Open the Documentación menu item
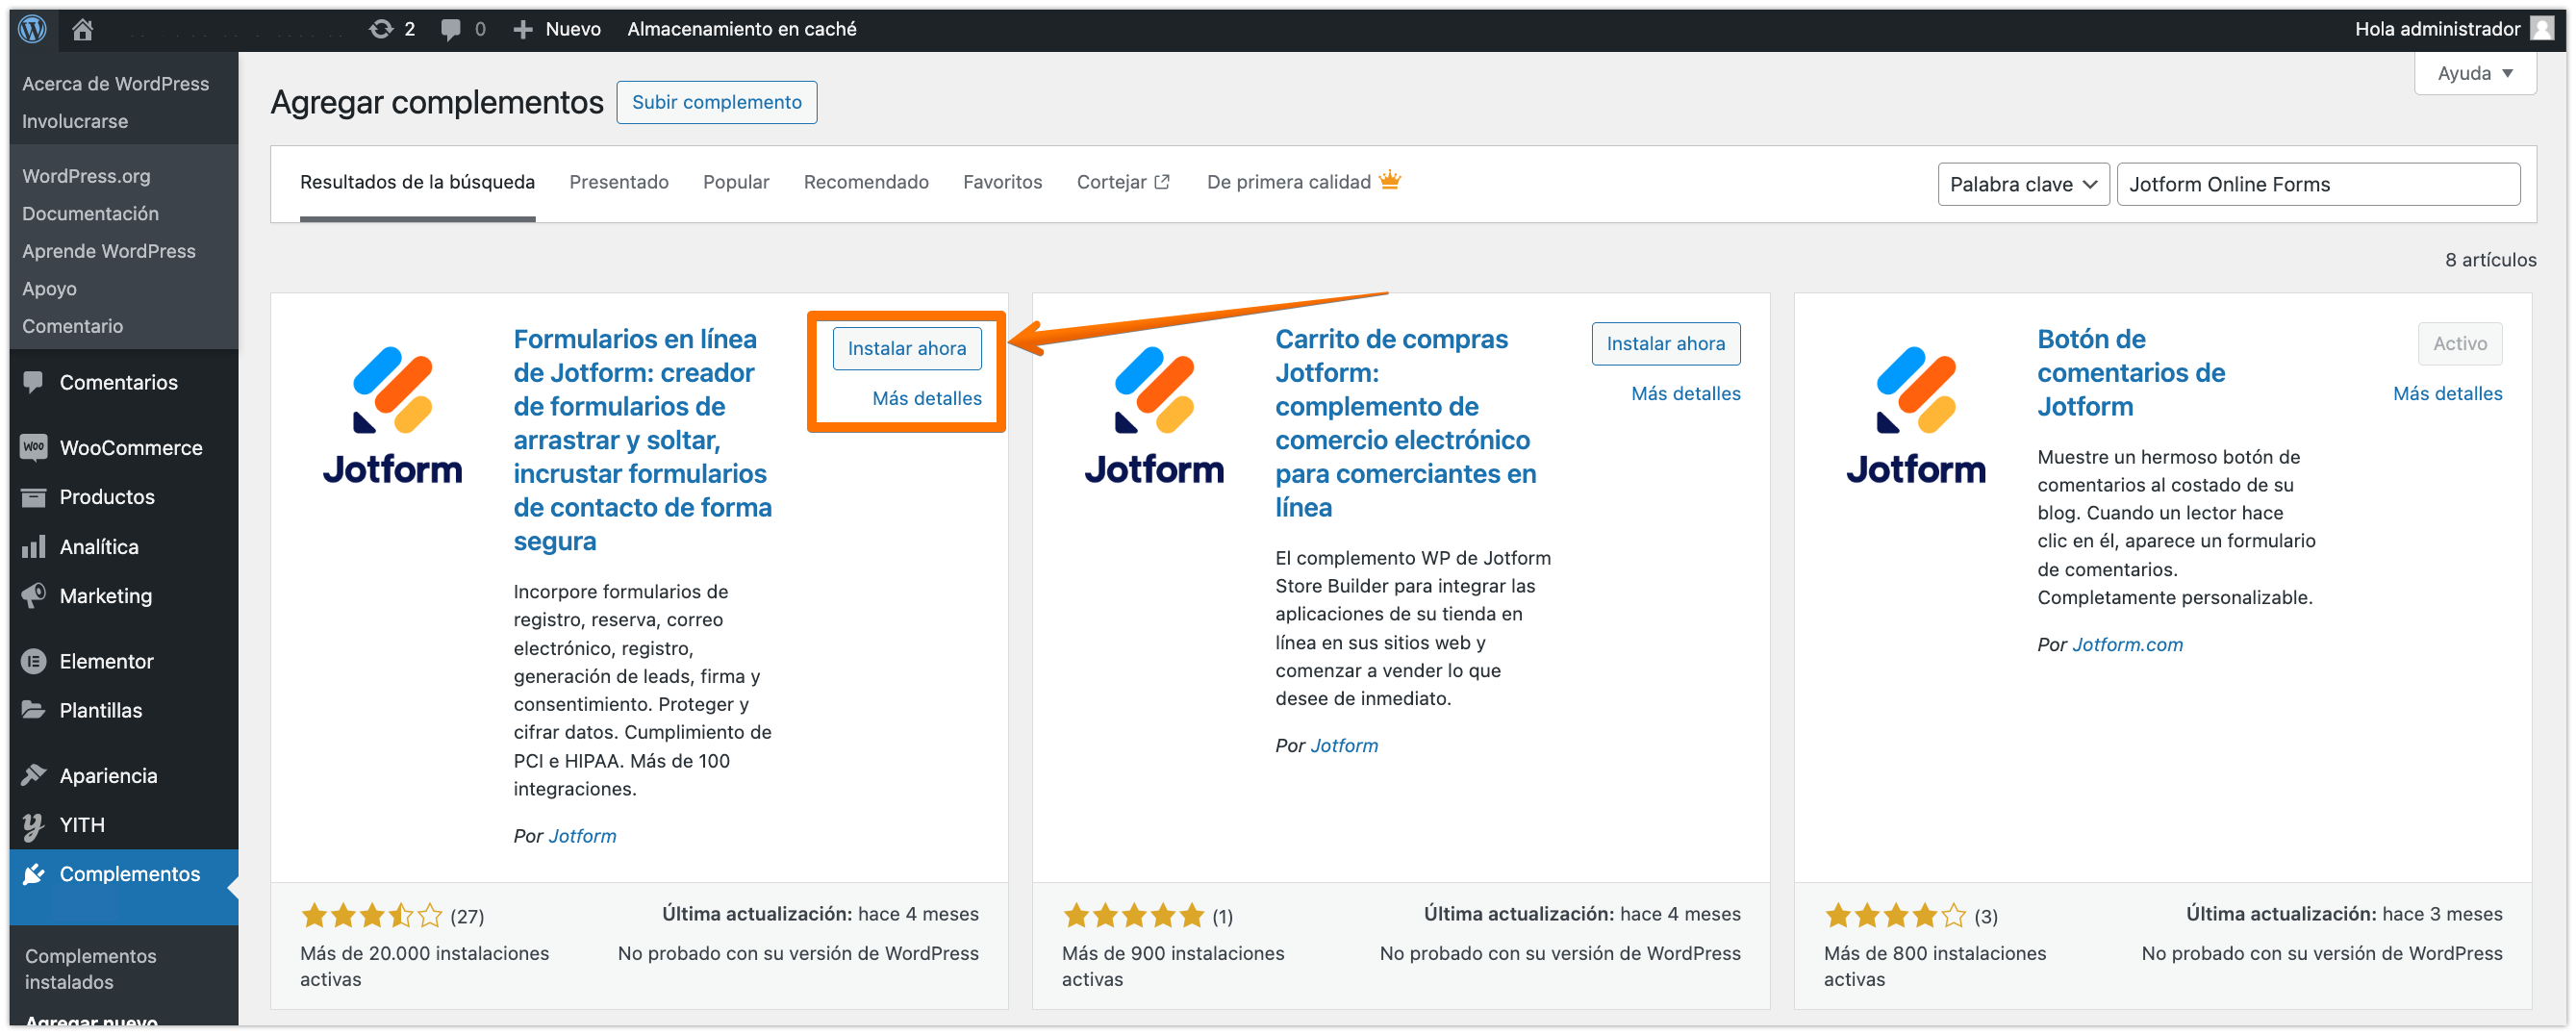The height and width of the screenshot is (1035, 2576). 90,213
